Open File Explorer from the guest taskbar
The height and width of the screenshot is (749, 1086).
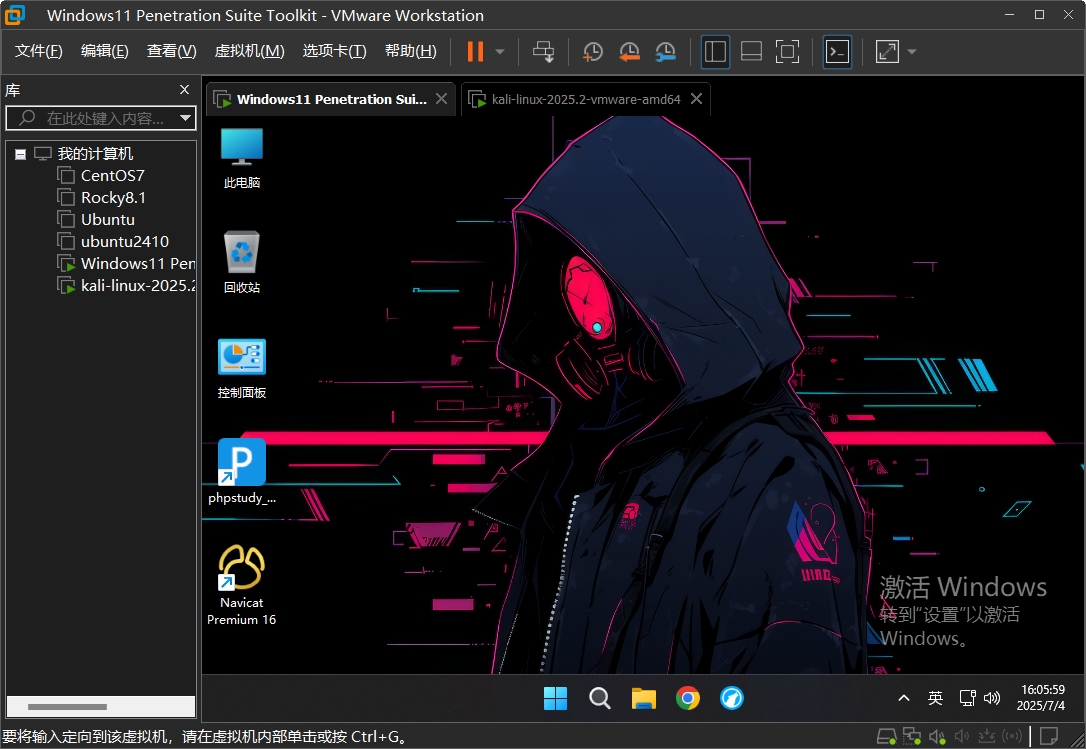[x=643, y=698]
